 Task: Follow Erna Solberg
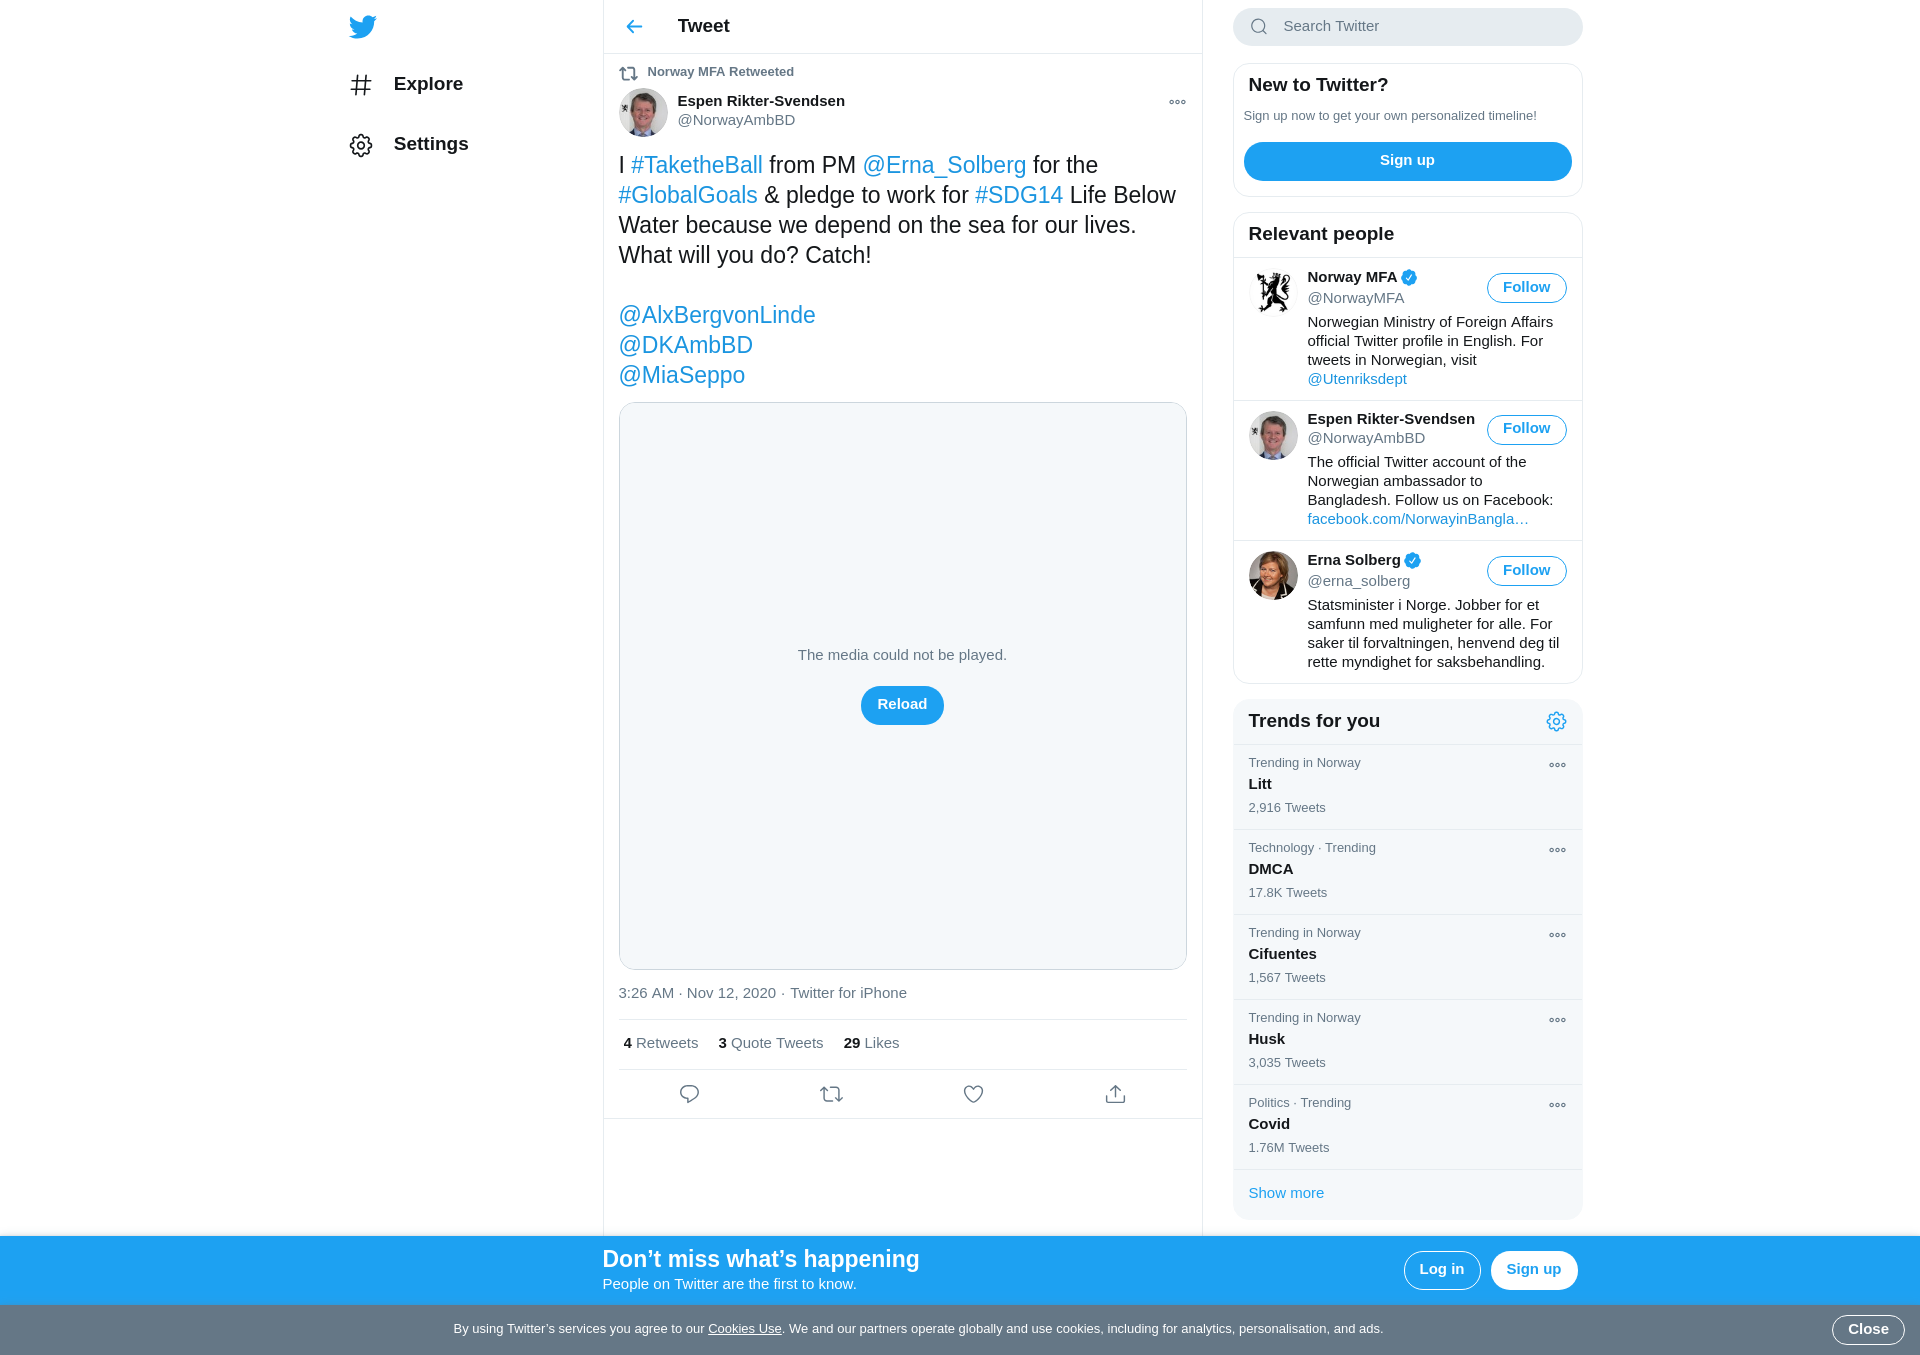1526,571
